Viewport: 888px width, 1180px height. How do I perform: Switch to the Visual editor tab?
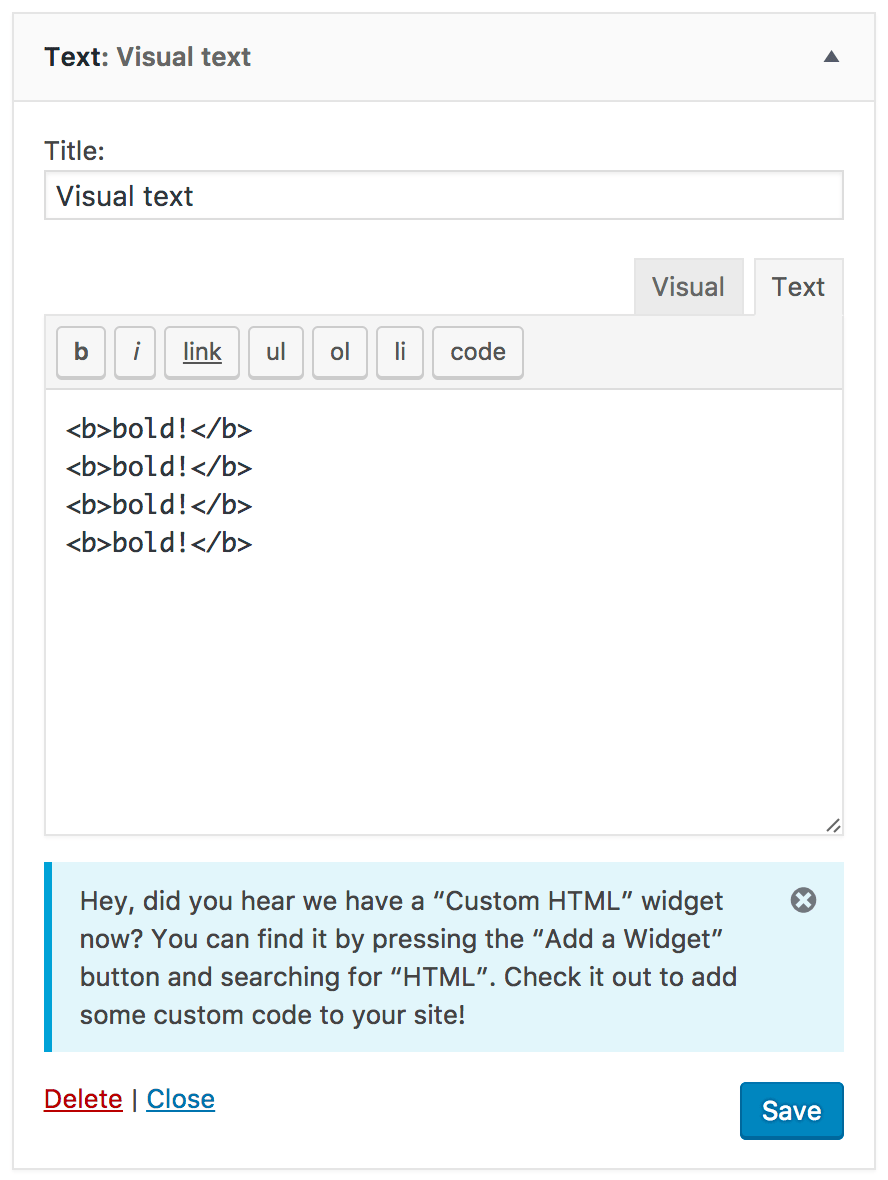688,287
